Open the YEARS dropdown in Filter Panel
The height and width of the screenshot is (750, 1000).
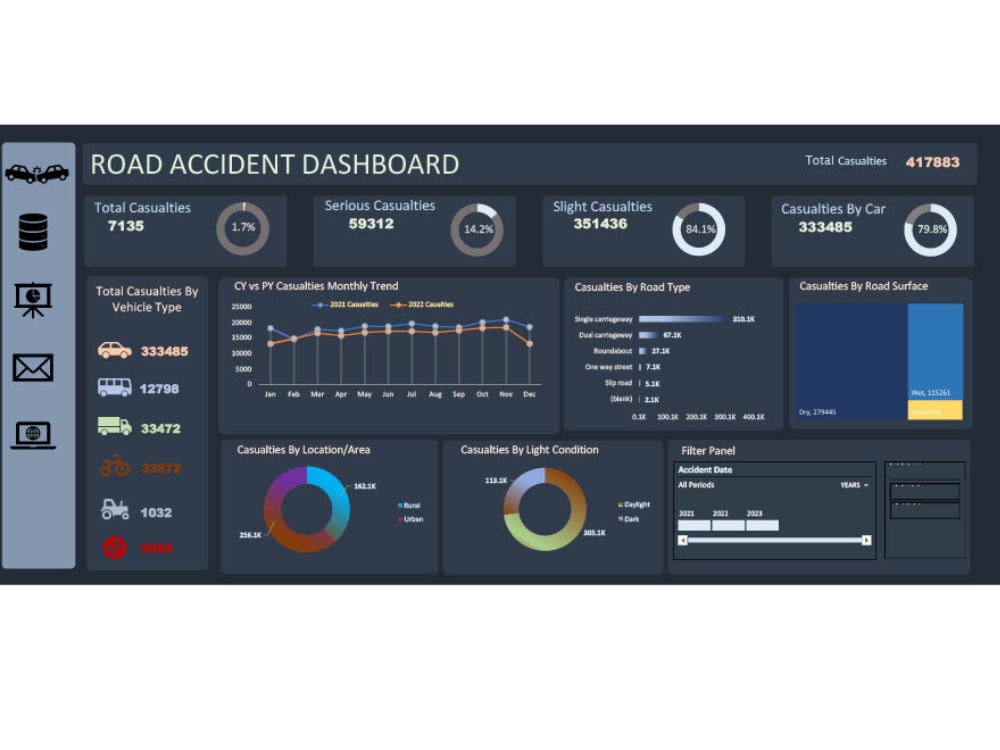(x=855, y=485)
